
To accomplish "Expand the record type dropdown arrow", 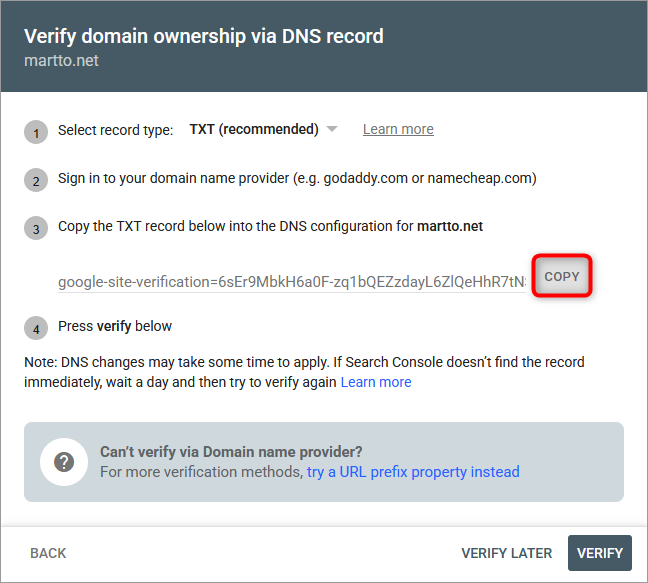I will pyautogui.click(x=331, y=129).
